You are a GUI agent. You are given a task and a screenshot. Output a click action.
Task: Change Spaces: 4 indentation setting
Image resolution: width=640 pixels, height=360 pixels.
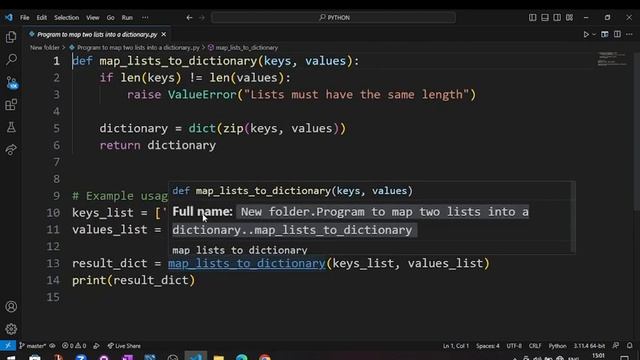488,346
